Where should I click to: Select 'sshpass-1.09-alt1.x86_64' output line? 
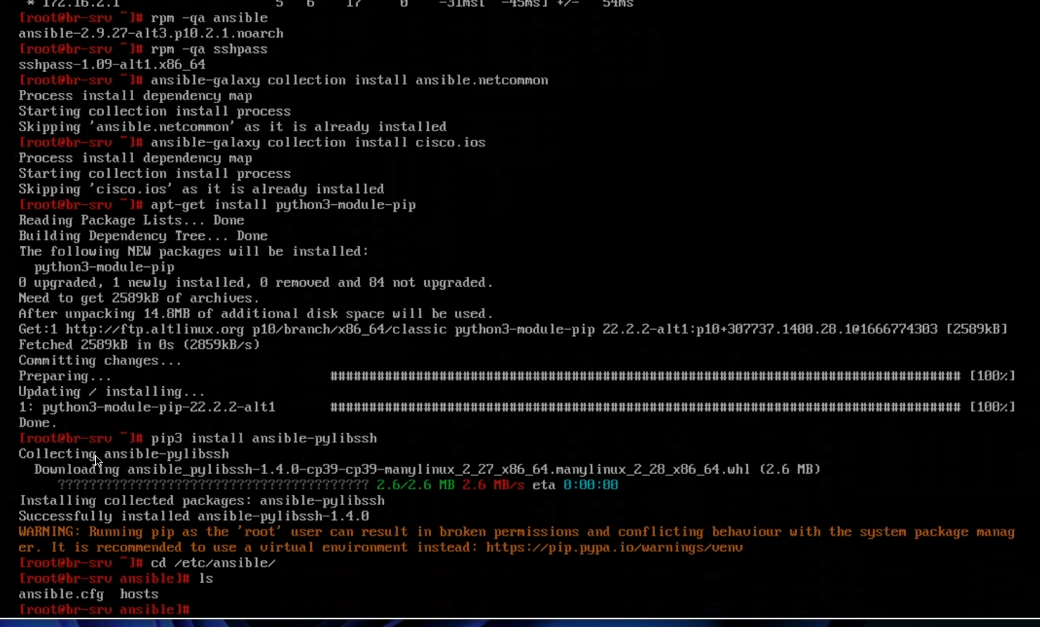(112, 64)
